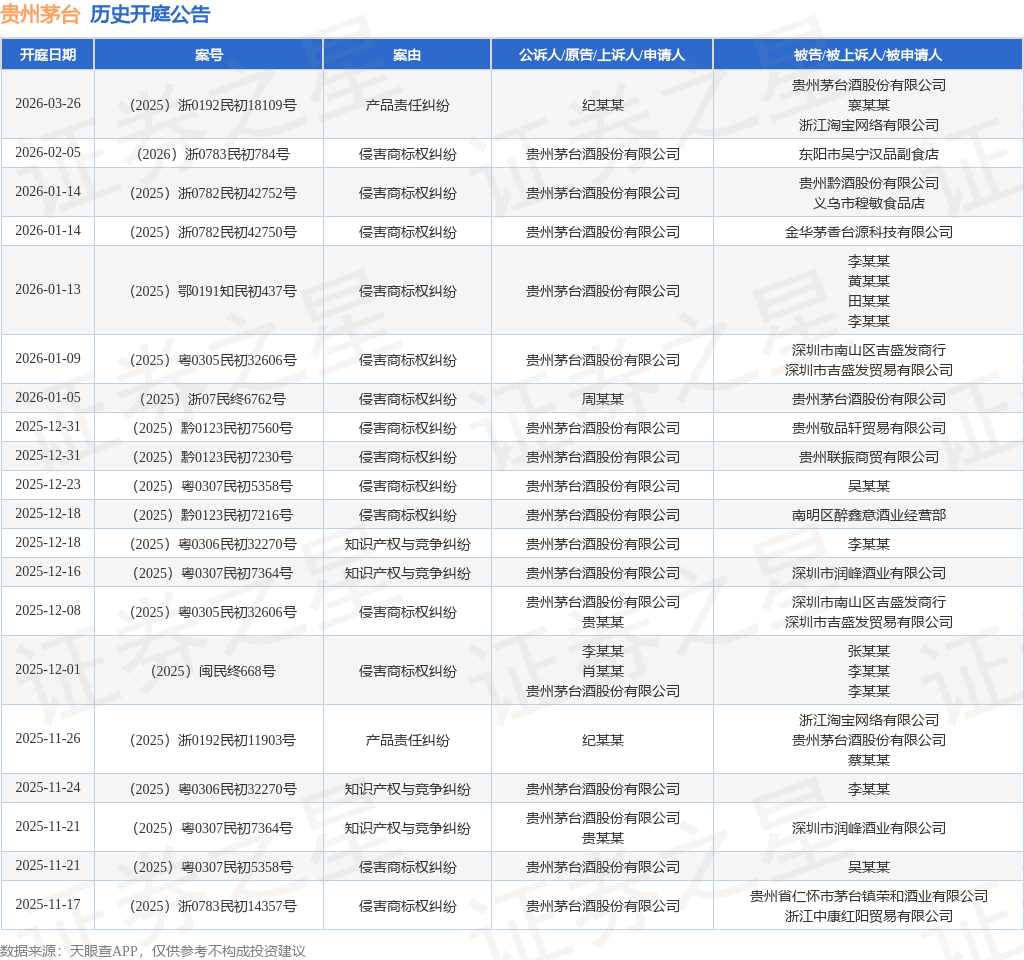Select the 开庭日期 column header

point(48,55)
